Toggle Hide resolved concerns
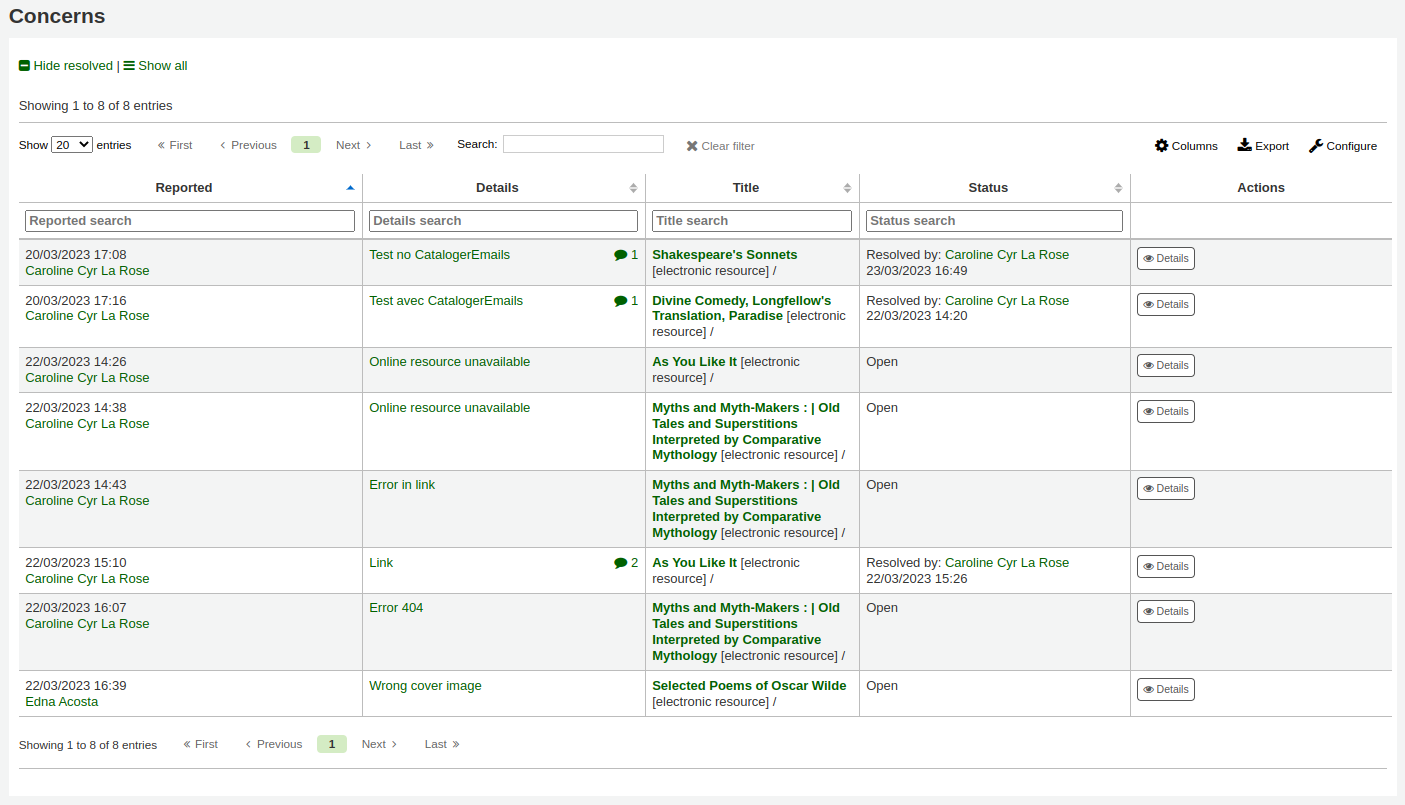 point(66,66)
